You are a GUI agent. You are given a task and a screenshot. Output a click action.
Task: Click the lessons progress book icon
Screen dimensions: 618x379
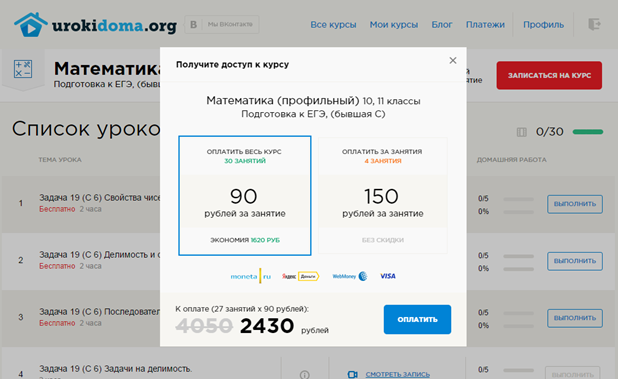(521, 132)
